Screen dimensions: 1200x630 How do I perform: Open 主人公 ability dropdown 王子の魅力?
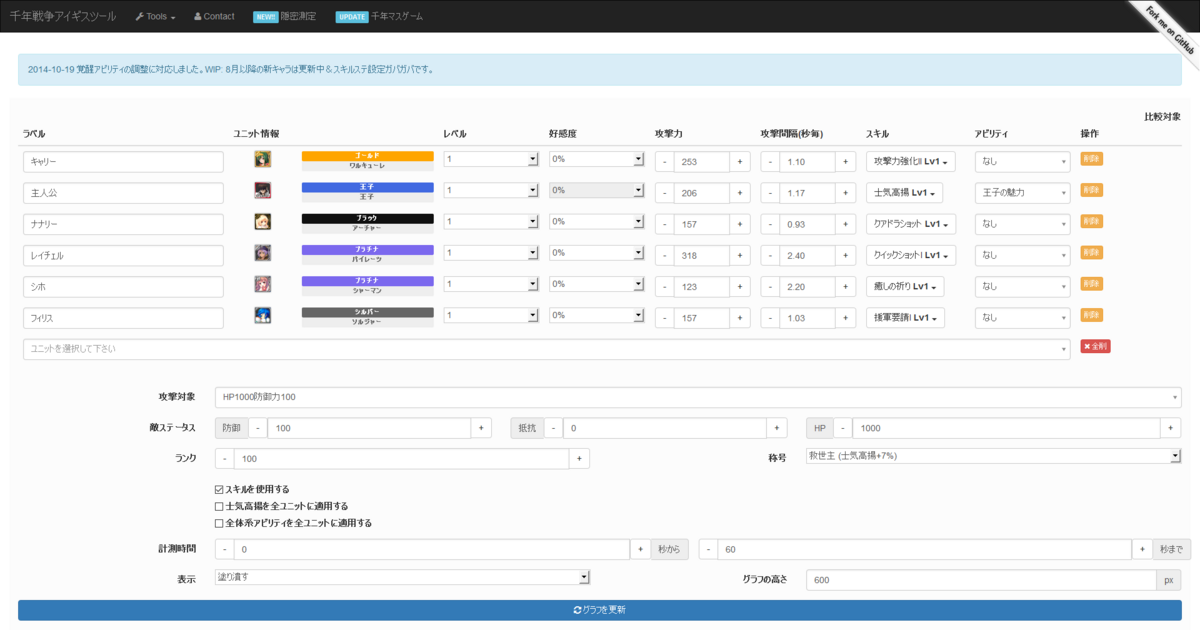click(x=1023, y=192)
